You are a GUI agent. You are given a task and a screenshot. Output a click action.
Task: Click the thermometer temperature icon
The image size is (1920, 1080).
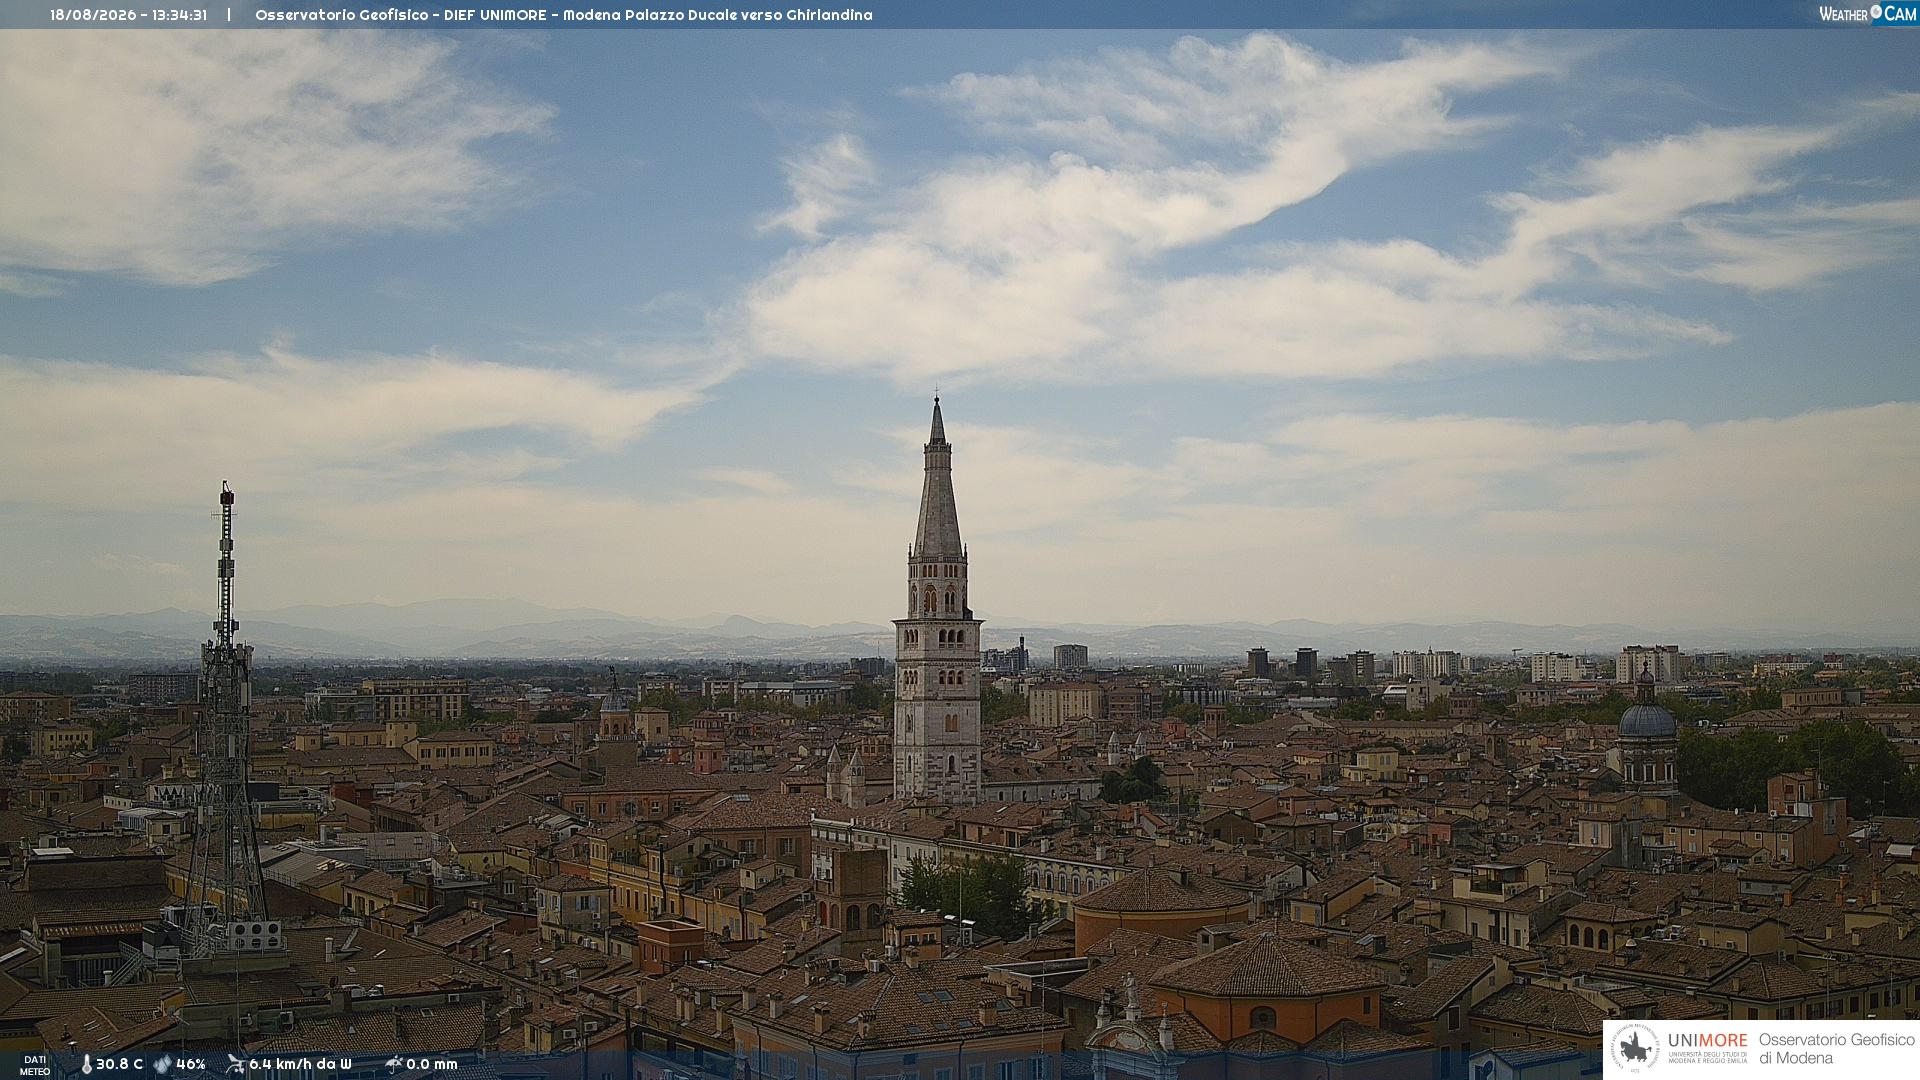(86, 1064)
